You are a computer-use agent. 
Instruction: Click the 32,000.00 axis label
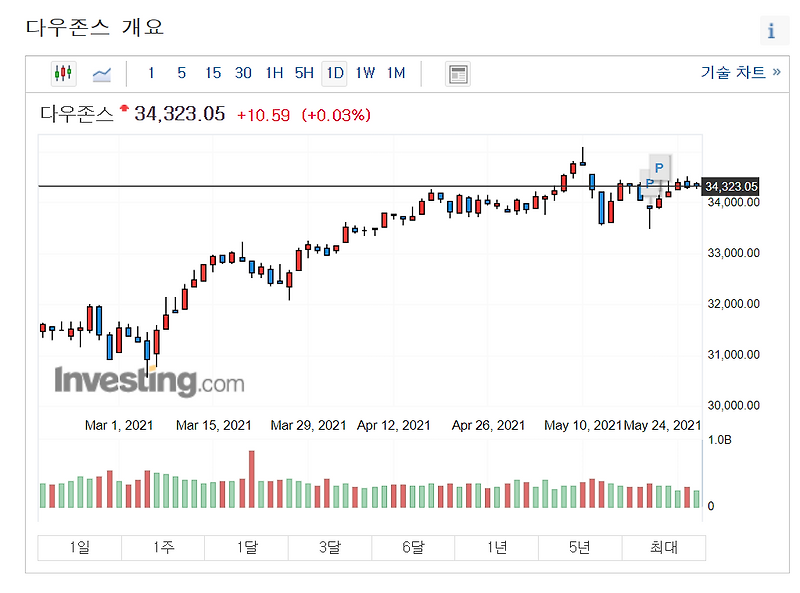pos(734,304)
